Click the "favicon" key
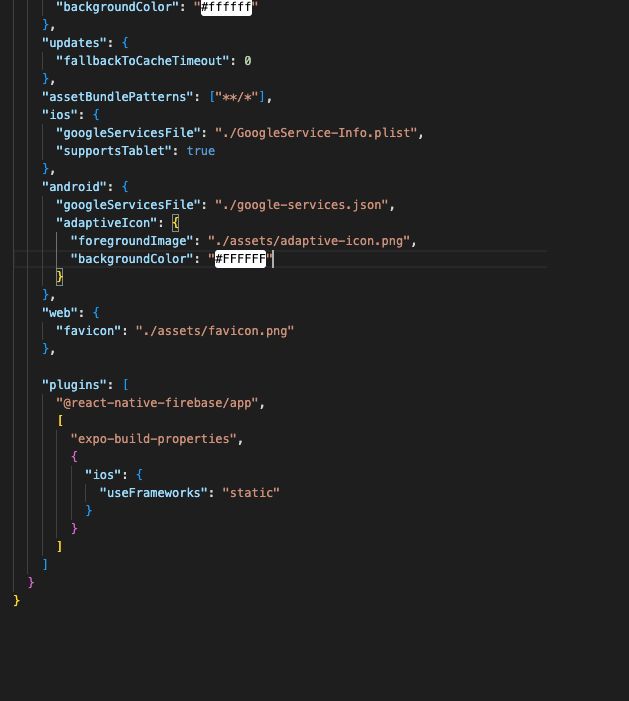 pos(89,331)
